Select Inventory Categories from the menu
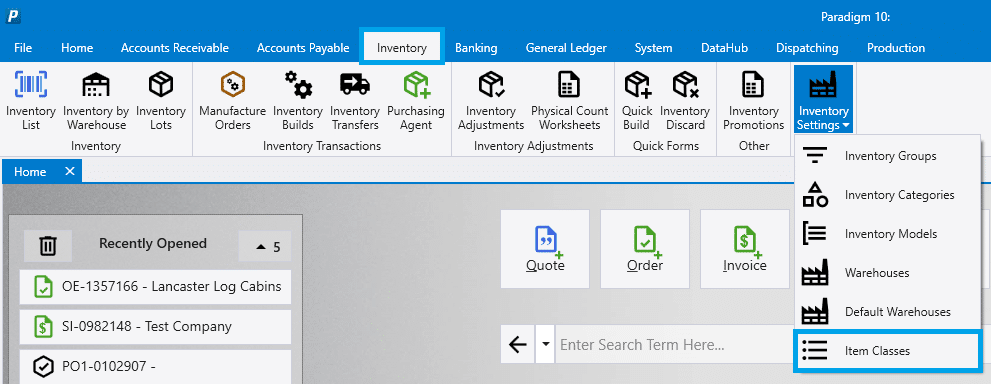Screen dimensions: 991x384 (887, 195)
